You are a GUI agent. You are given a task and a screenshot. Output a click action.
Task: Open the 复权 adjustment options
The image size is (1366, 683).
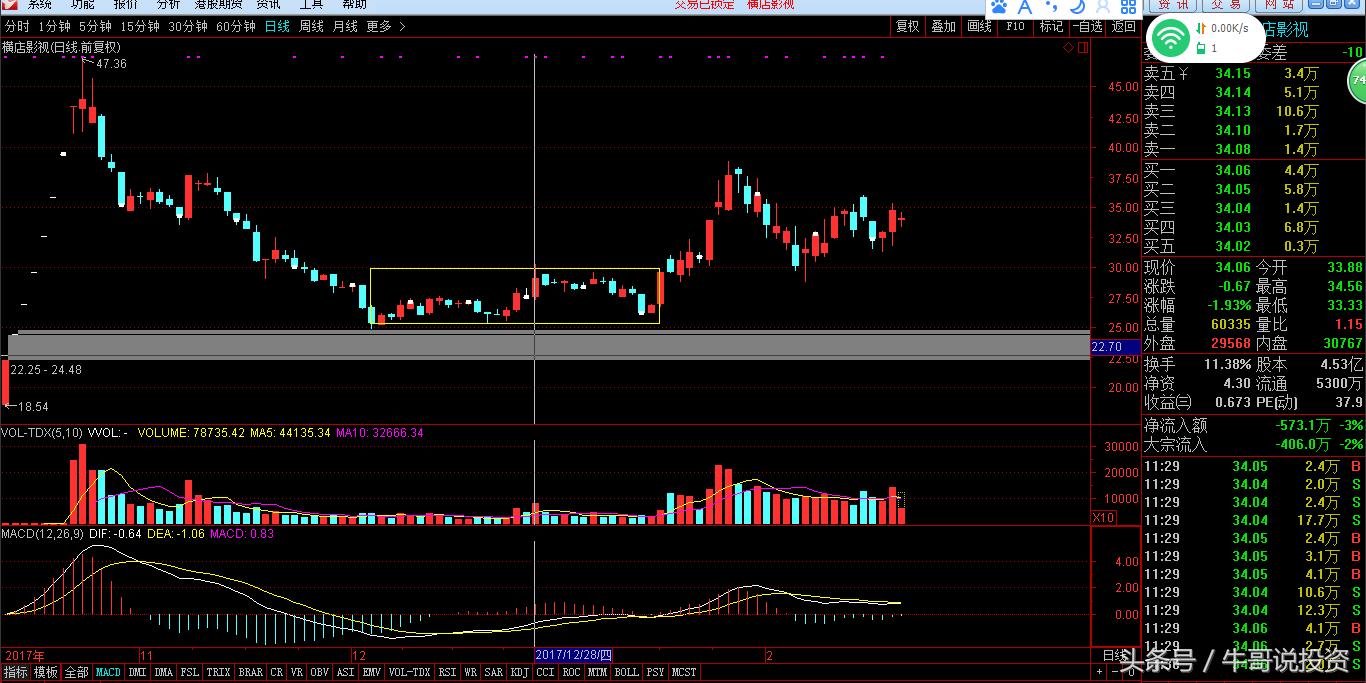coord(907,26)
